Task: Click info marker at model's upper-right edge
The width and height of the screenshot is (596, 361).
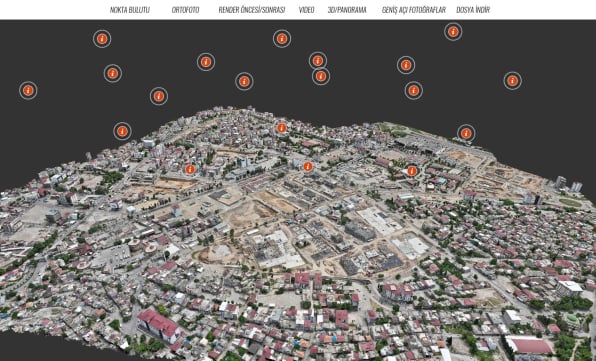Action: coord(466,133)
